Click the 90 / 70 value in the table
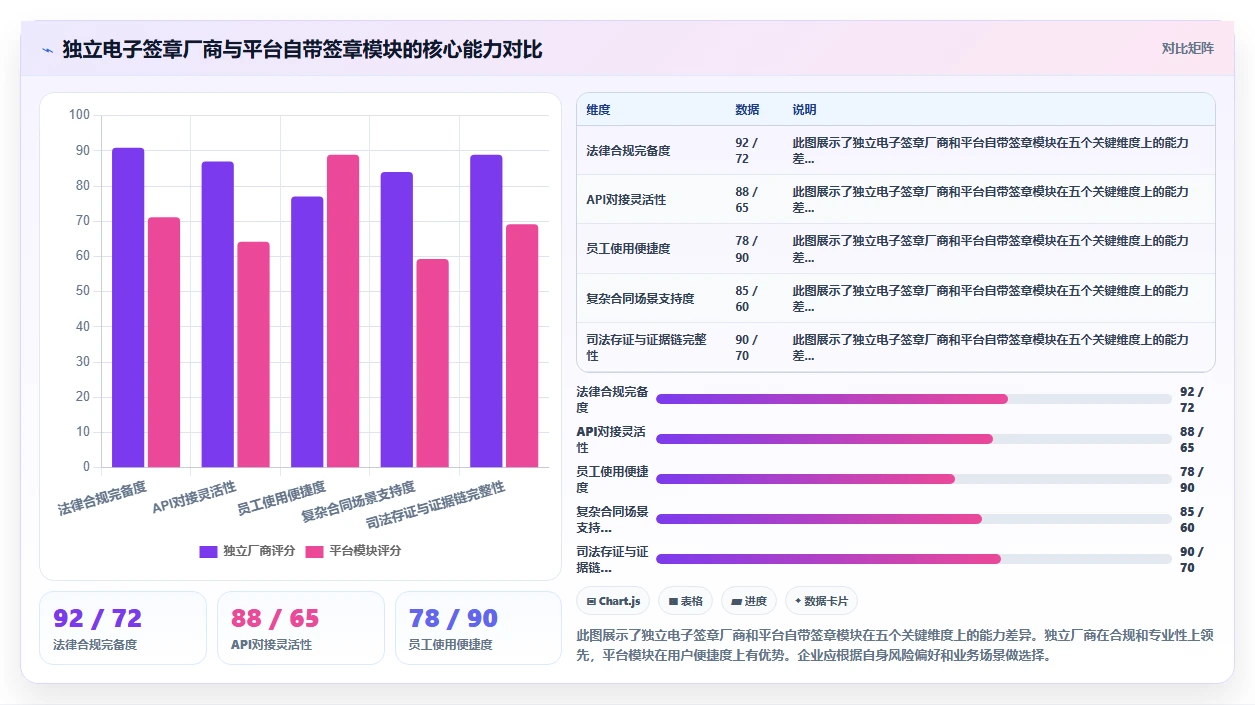 [x=746, y=347]
